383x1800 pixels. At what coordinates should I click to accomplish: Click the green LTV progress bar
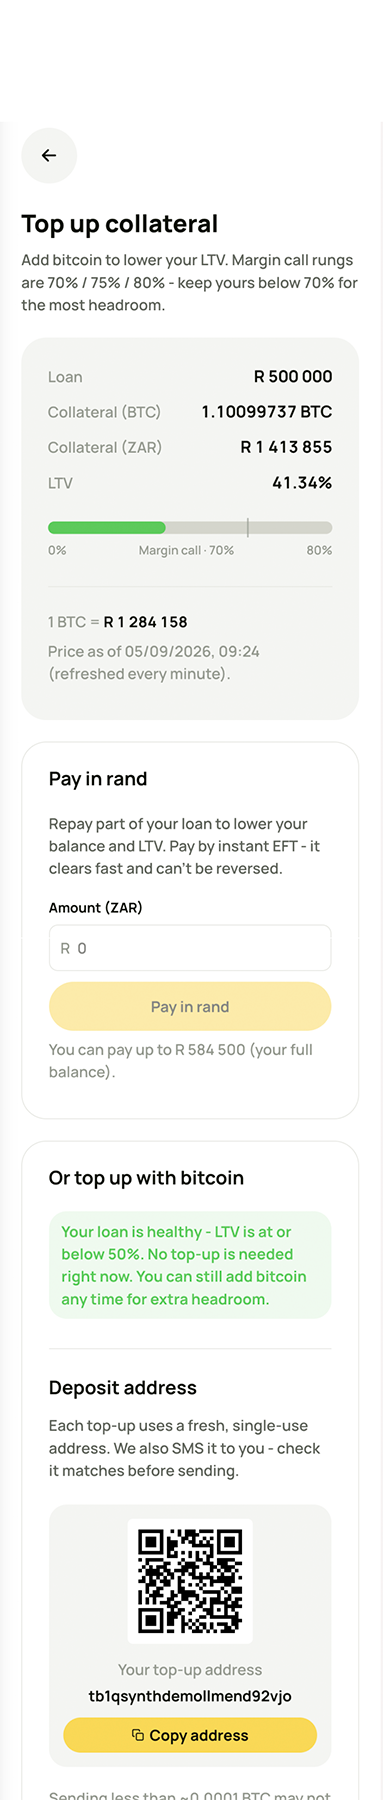(107, 527)
